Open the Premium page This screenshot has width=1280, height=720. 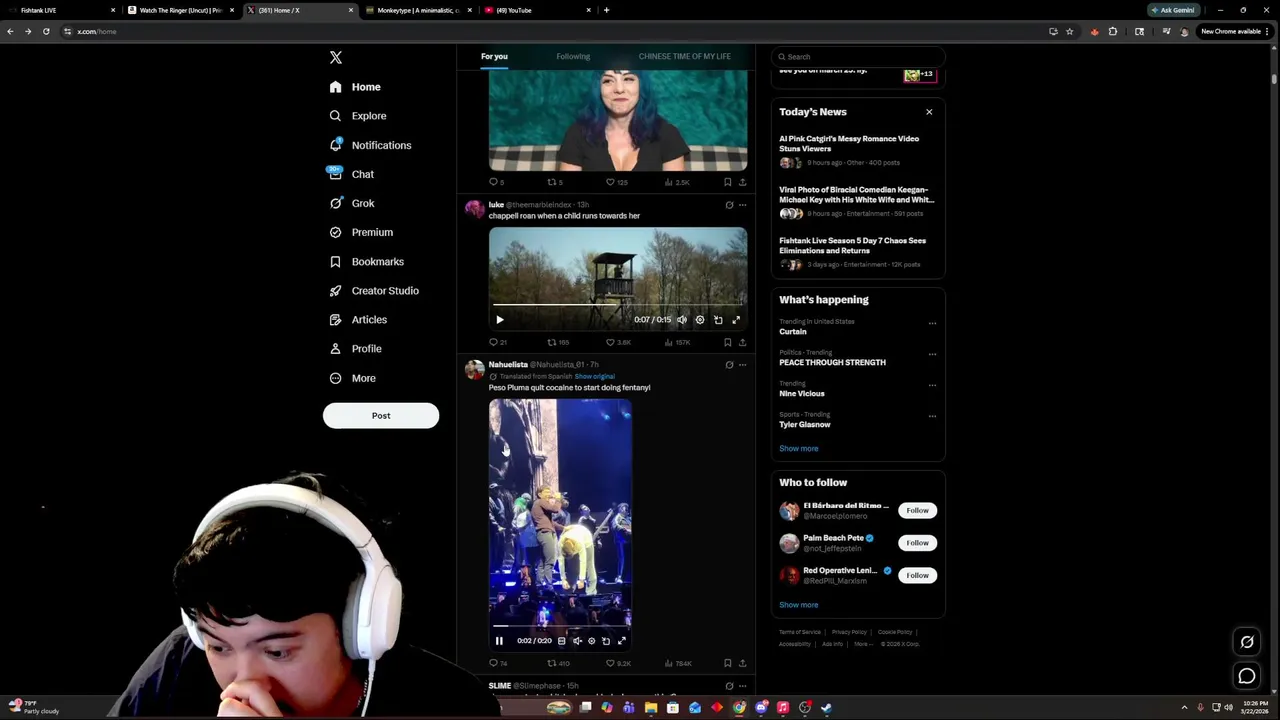tap(361, 232)
